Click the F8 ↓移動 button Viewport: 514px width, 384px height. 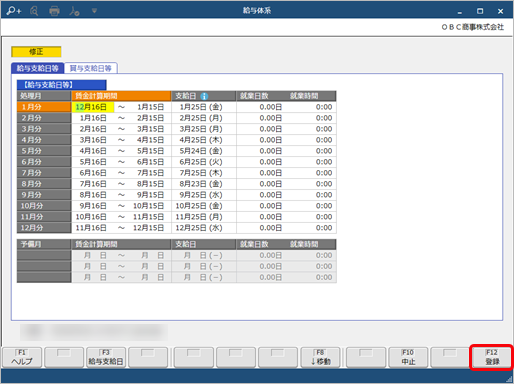point(320,357)
